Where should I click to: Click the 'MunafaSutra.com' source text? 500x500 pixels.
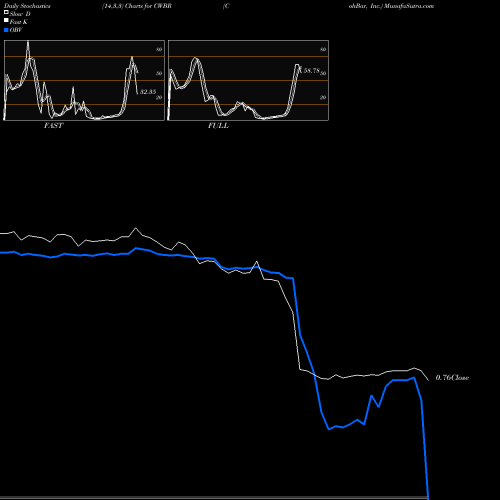[409, 6]
